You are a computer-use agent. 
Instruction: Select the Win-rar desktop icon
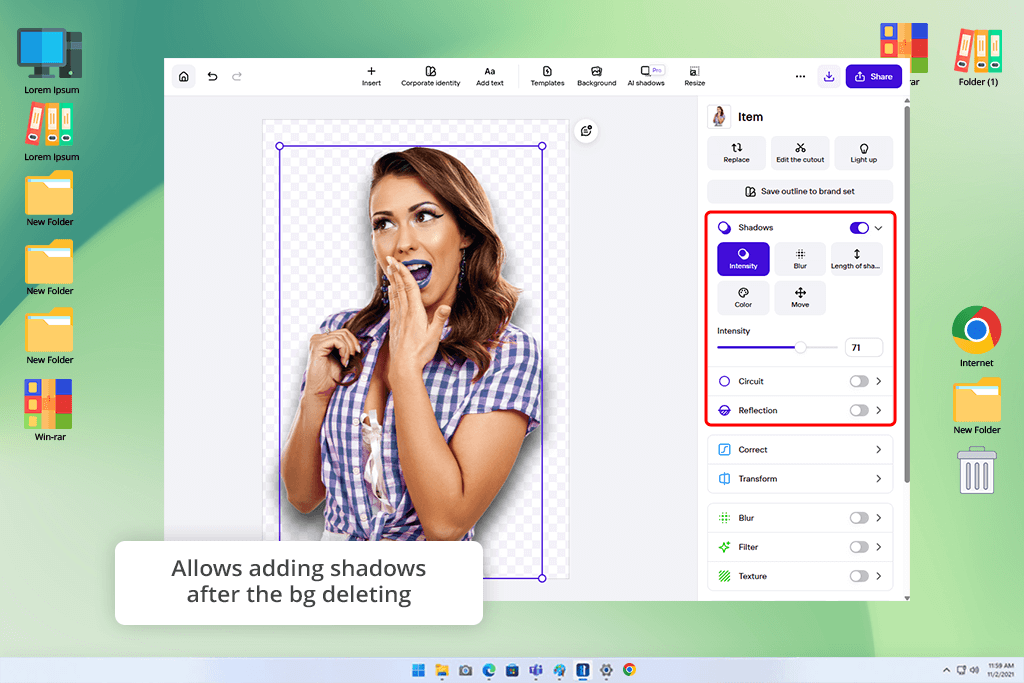click(49, 410)
